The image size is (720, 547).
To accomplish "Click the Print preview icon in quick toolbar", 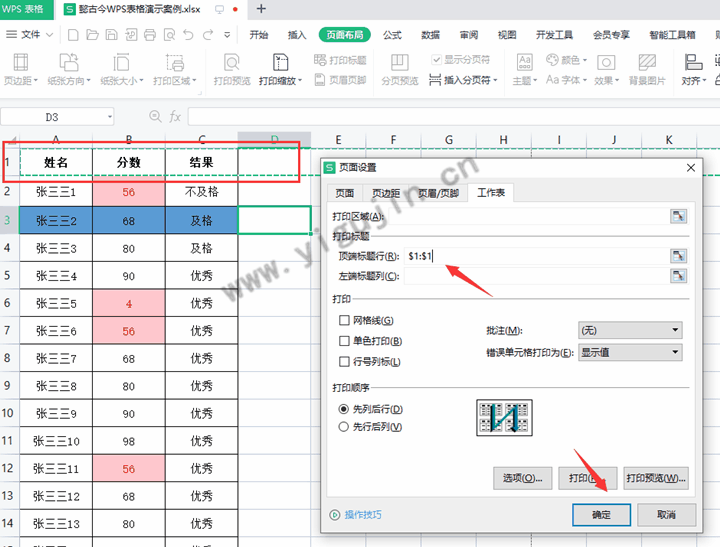I will click(169, 35).
